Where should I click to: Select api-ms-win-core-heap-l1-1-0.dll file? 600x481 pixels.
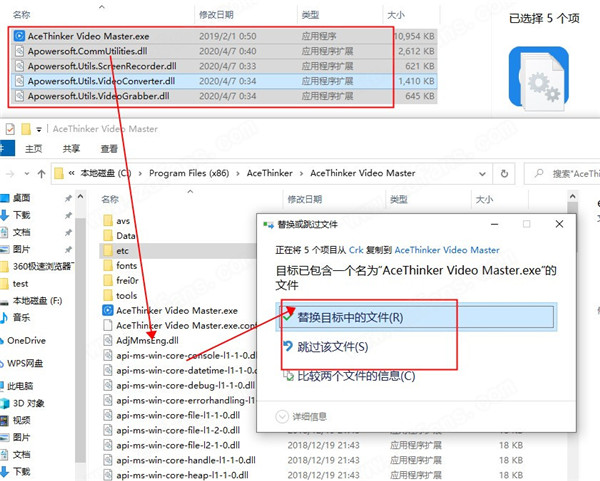182,475
